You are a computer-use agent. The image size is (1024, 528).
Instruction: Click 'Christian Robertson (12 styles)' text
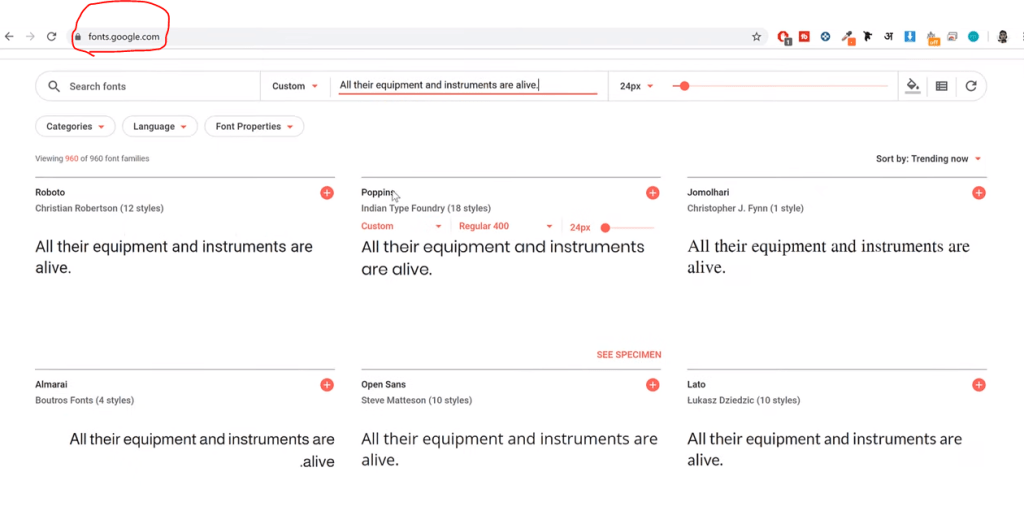click(99, 208)
